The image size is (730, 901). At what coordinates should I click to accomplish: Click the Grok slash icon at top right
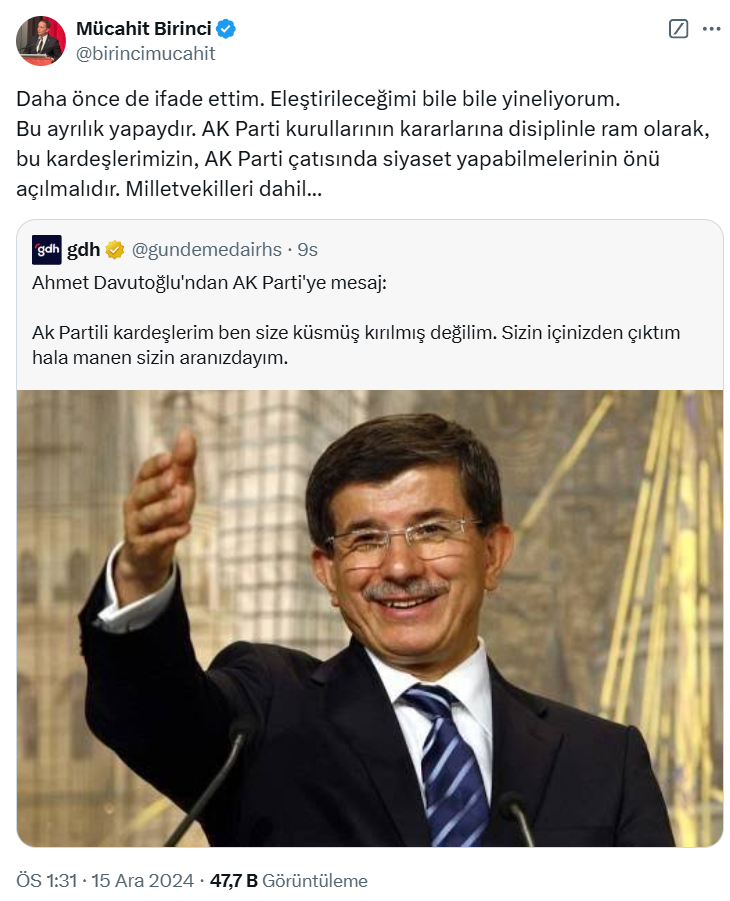tap(678, 29)
